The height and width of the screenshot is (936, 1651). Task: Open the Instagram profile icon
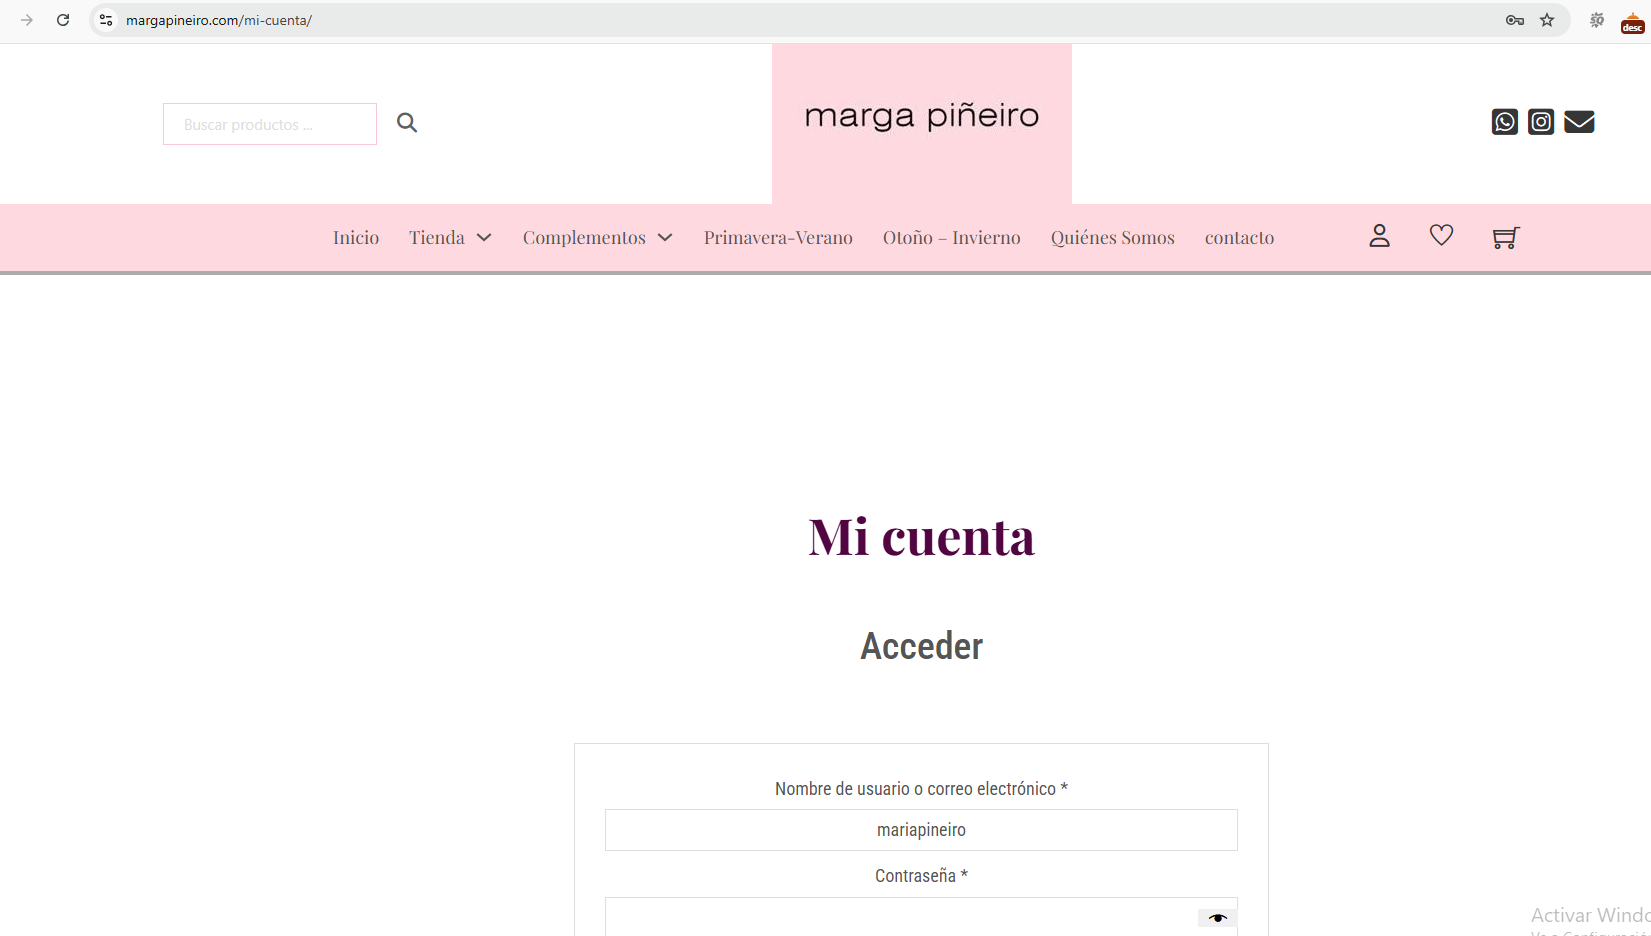1541,122
